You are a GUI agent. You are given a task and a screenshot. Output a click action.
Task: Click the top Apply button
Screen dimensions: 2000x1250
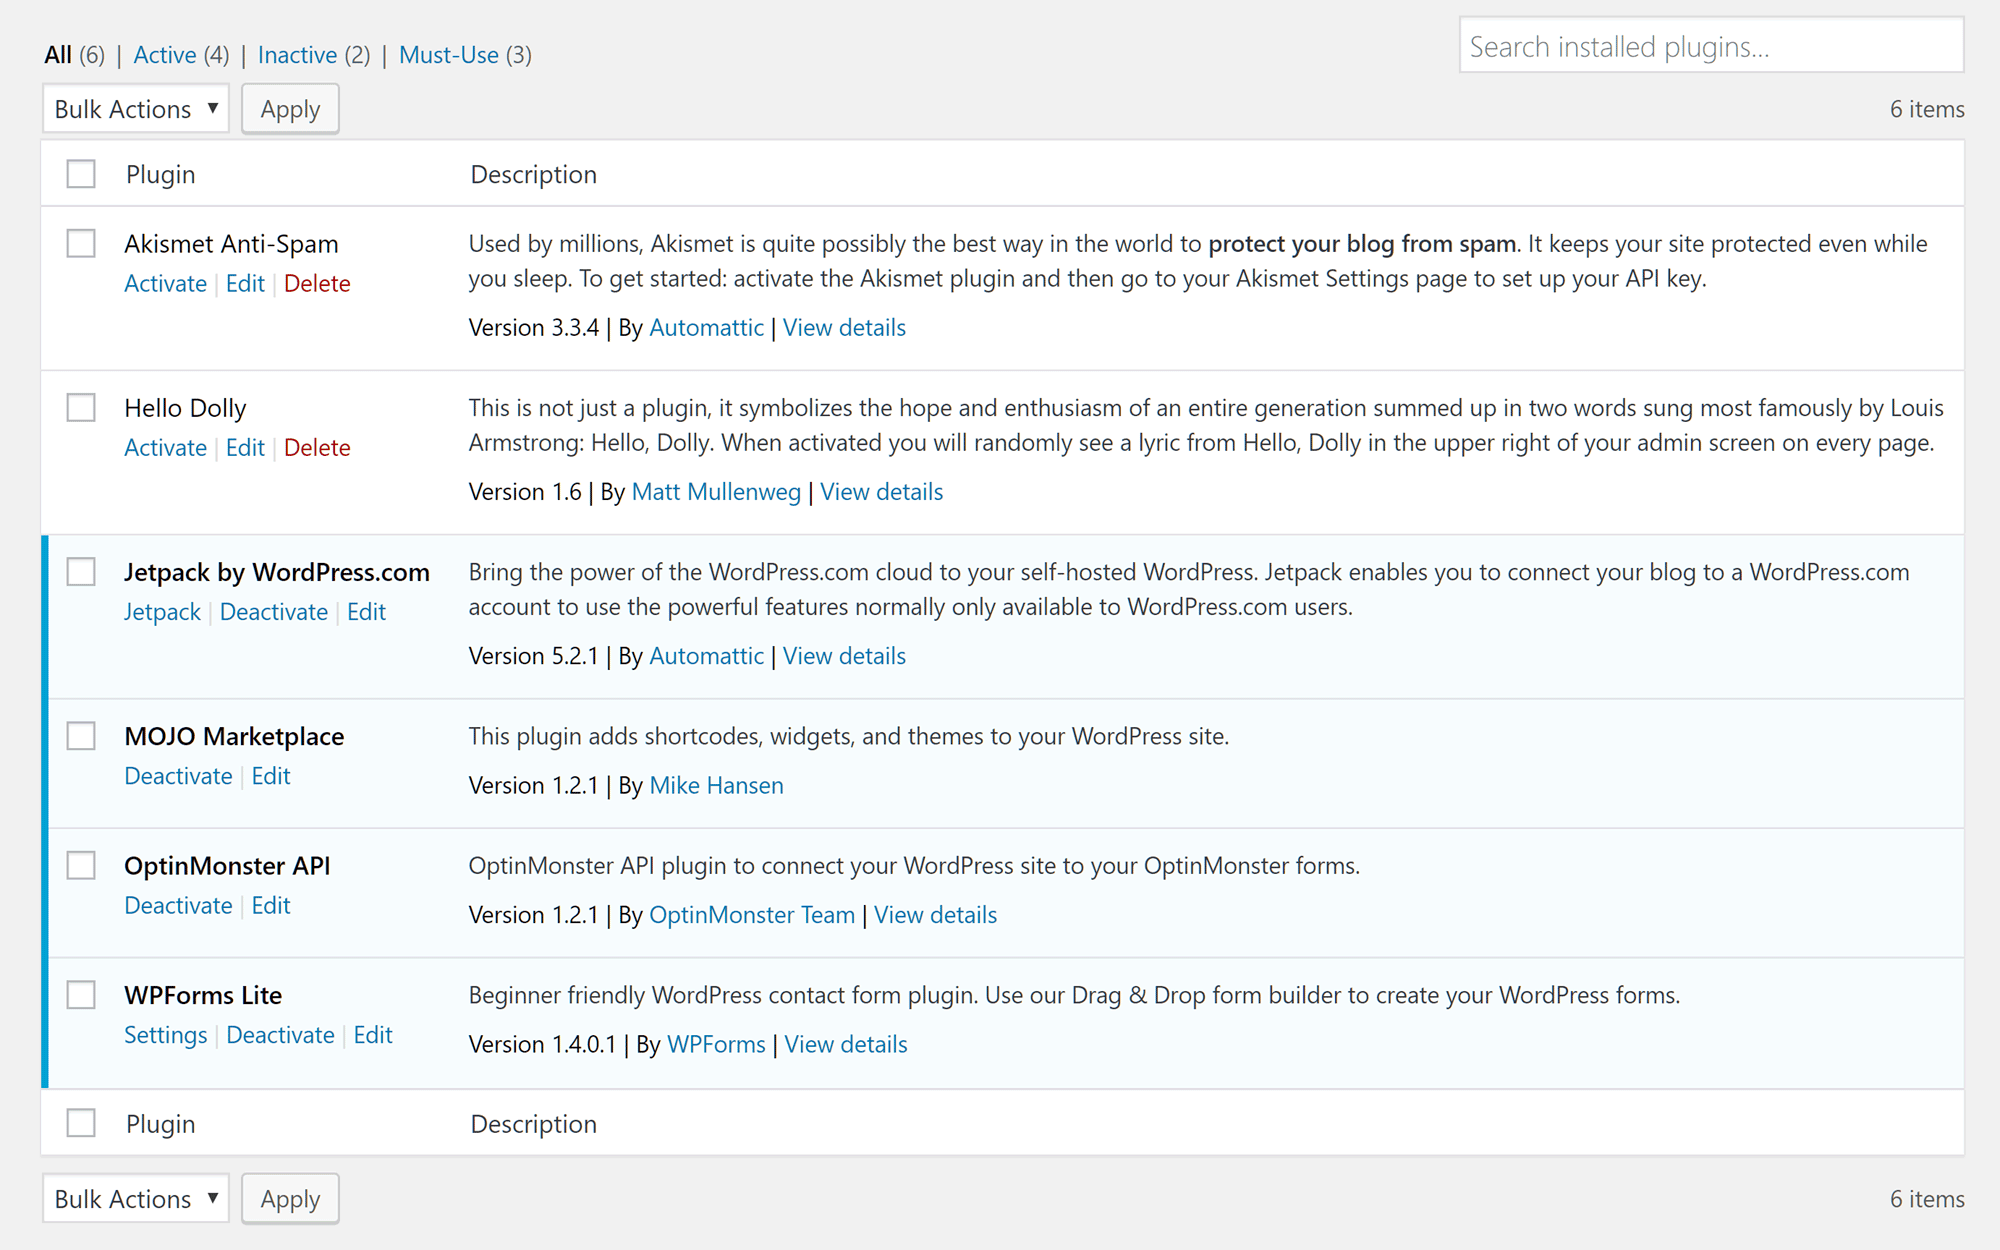pos(290,108)
